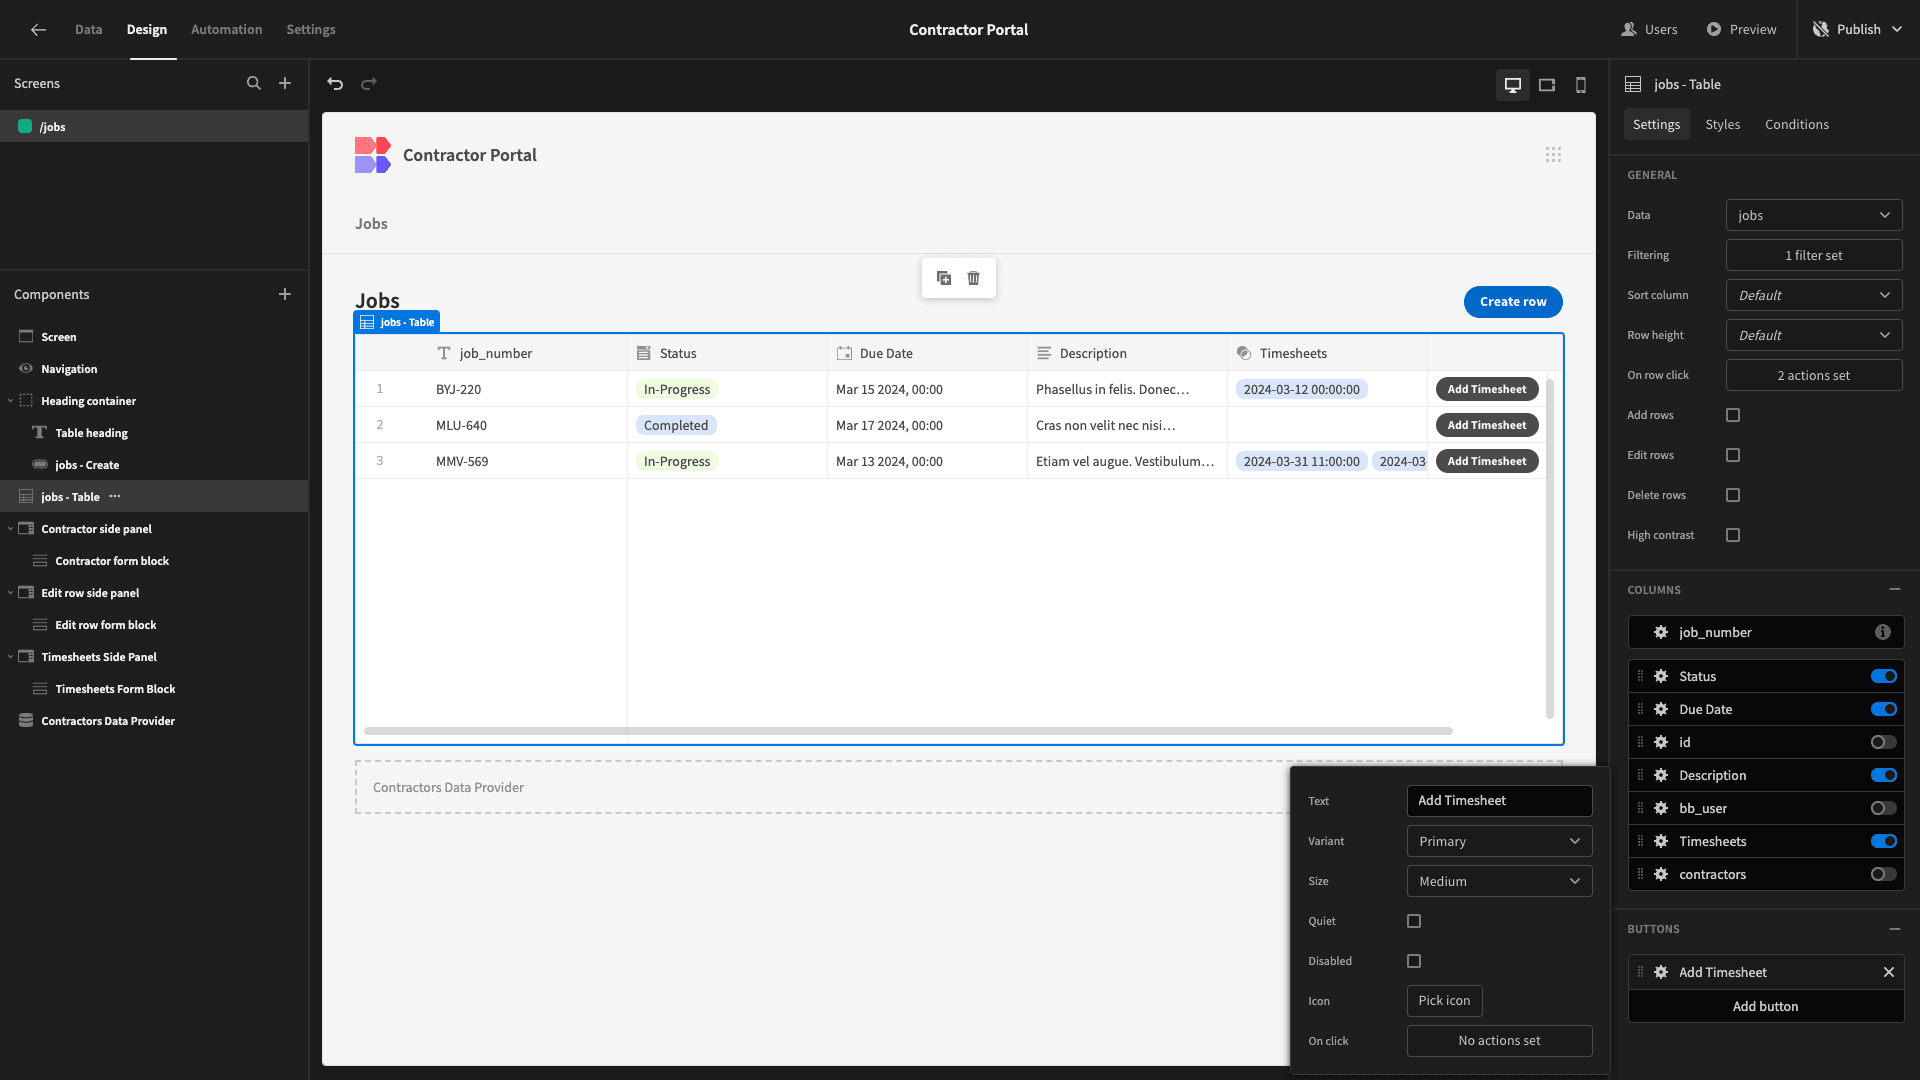Collapse the BUTTONS section
Screen dimensions: 1920x1080
pos(1894,929)
